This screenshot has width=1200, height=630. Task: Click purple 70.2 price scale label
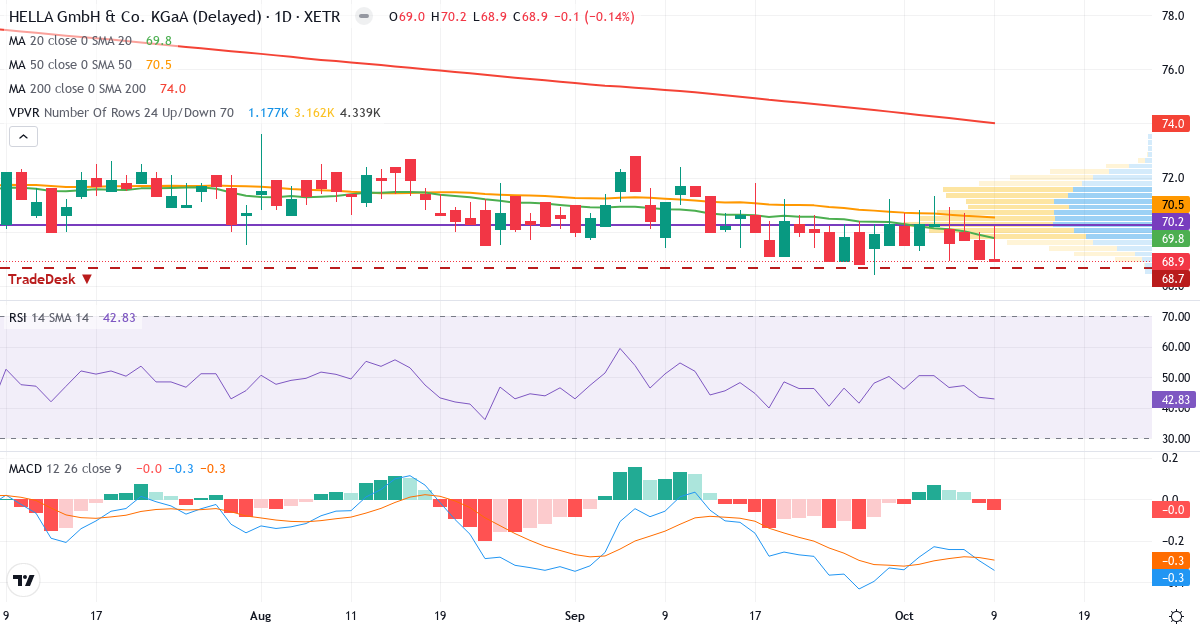[1170, 221]
